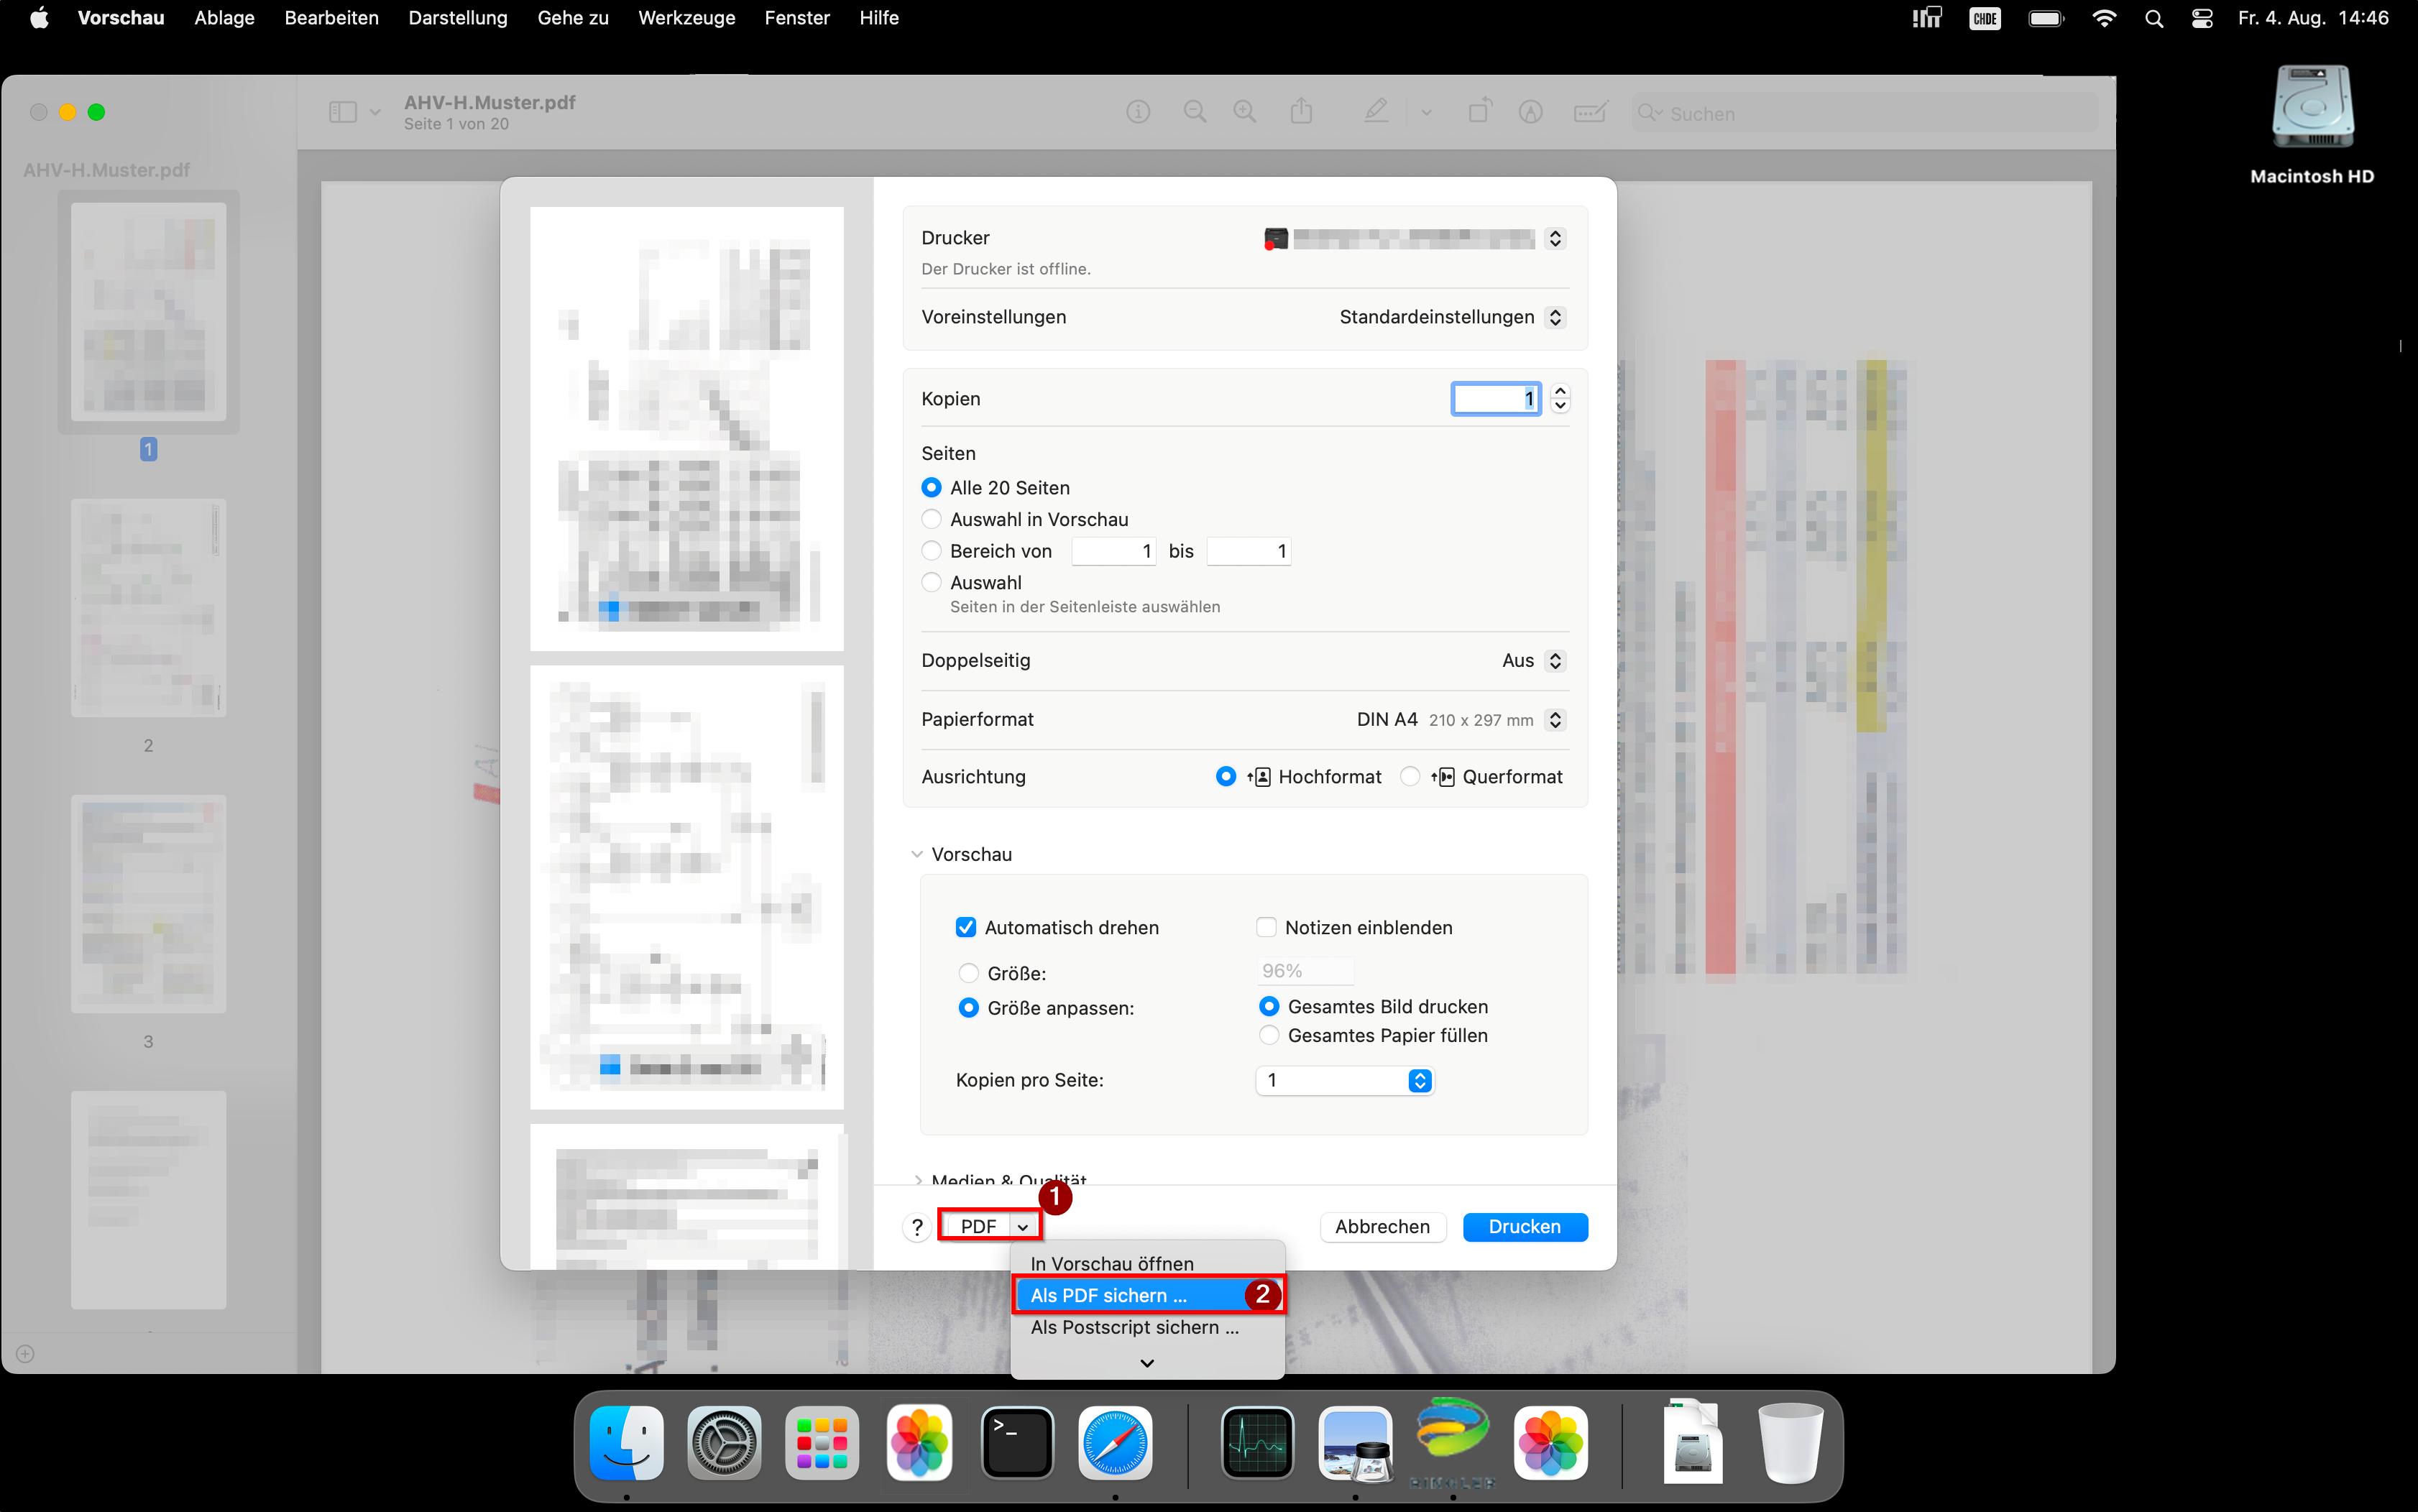The height and width of the screenshot is (1512, 2418).
Task: Open Safari in the dock
Action: (1114, 1443)
